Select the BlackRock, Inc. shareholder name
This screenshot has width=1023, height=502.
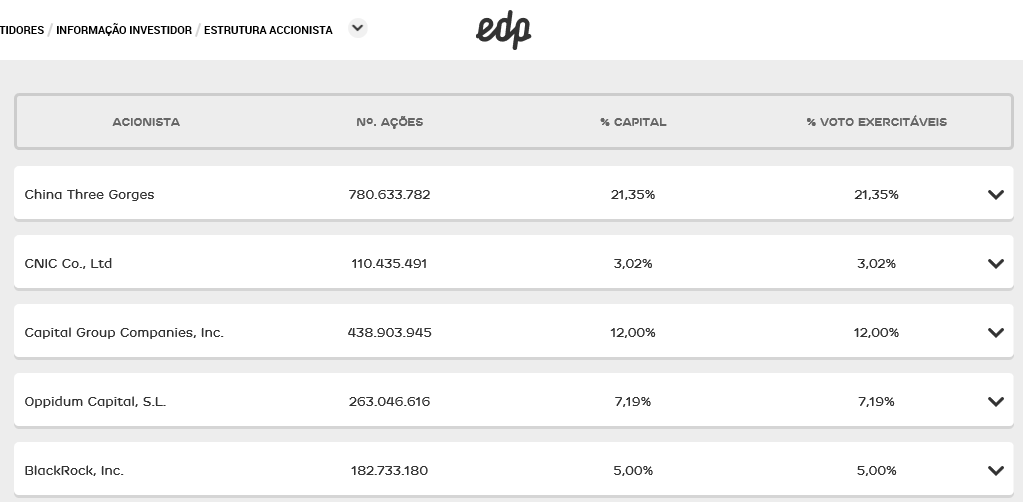click(74, 471)
